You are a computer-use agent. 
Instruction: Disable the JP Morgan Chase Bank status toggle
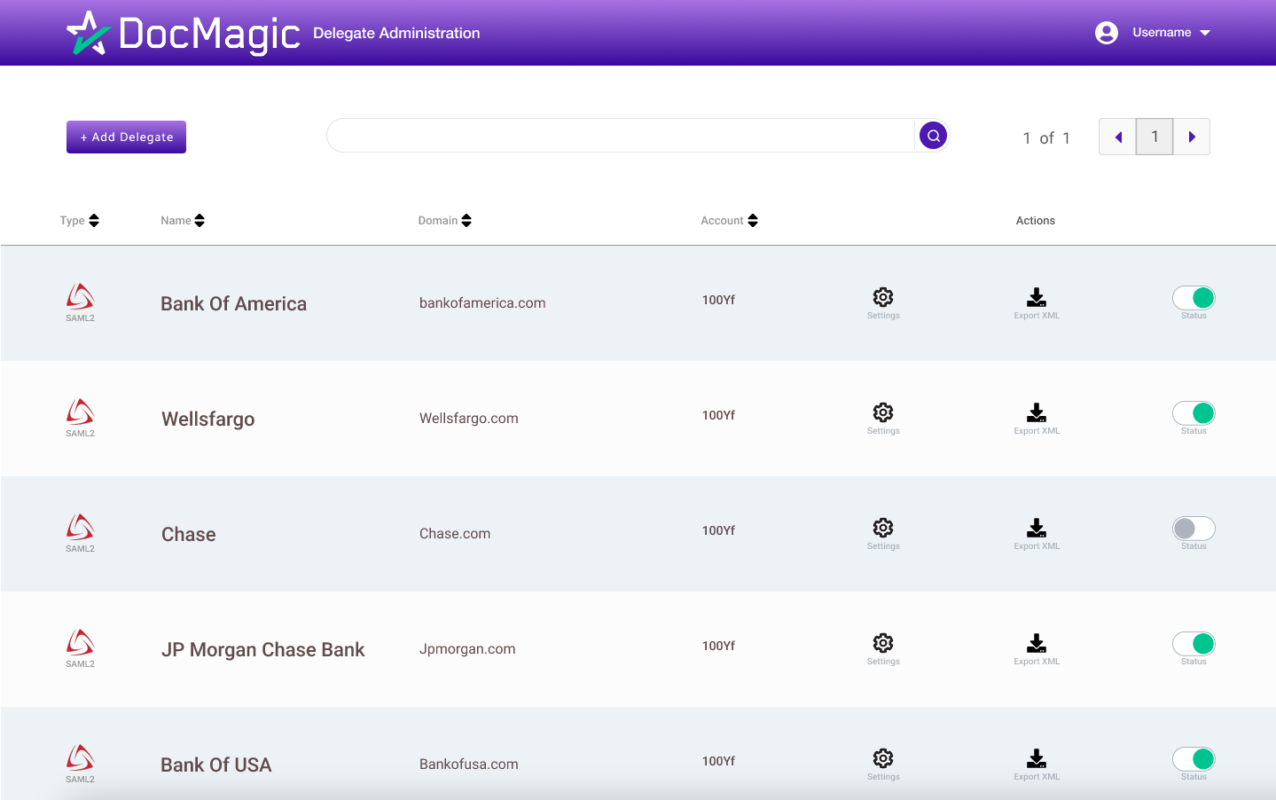(1194, 643)
